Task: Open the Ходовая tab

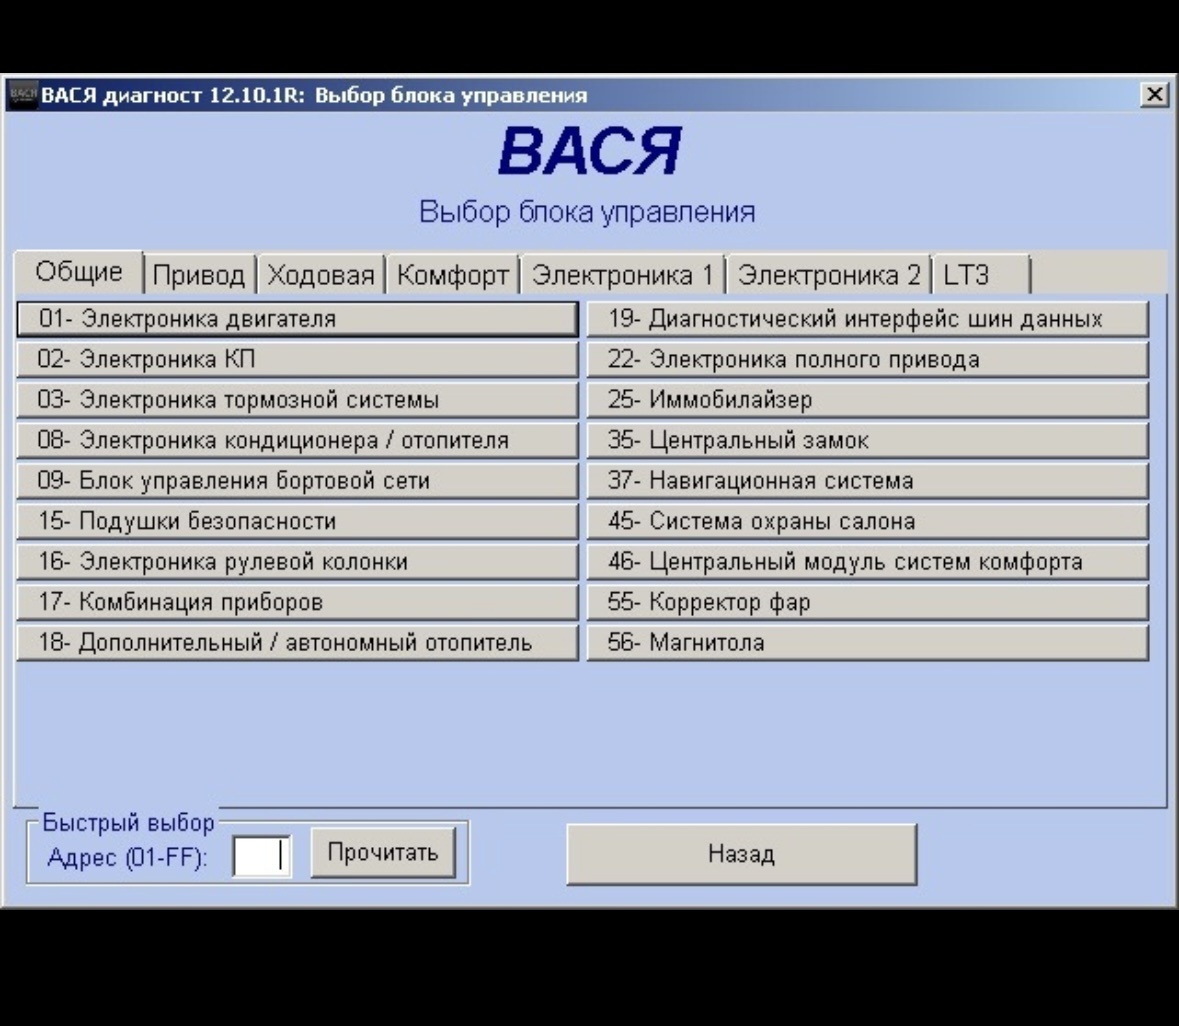Action: click(x=321, y=275)
